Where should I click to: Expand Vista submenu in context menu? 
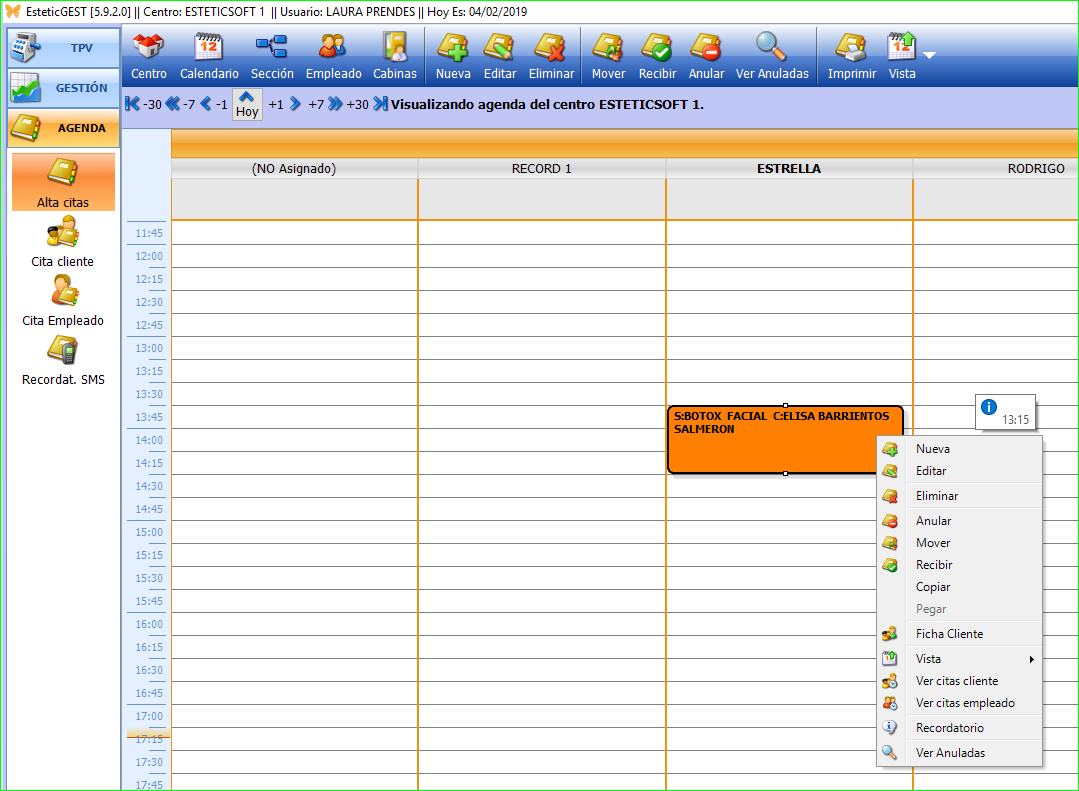click(x=960, y=659)
